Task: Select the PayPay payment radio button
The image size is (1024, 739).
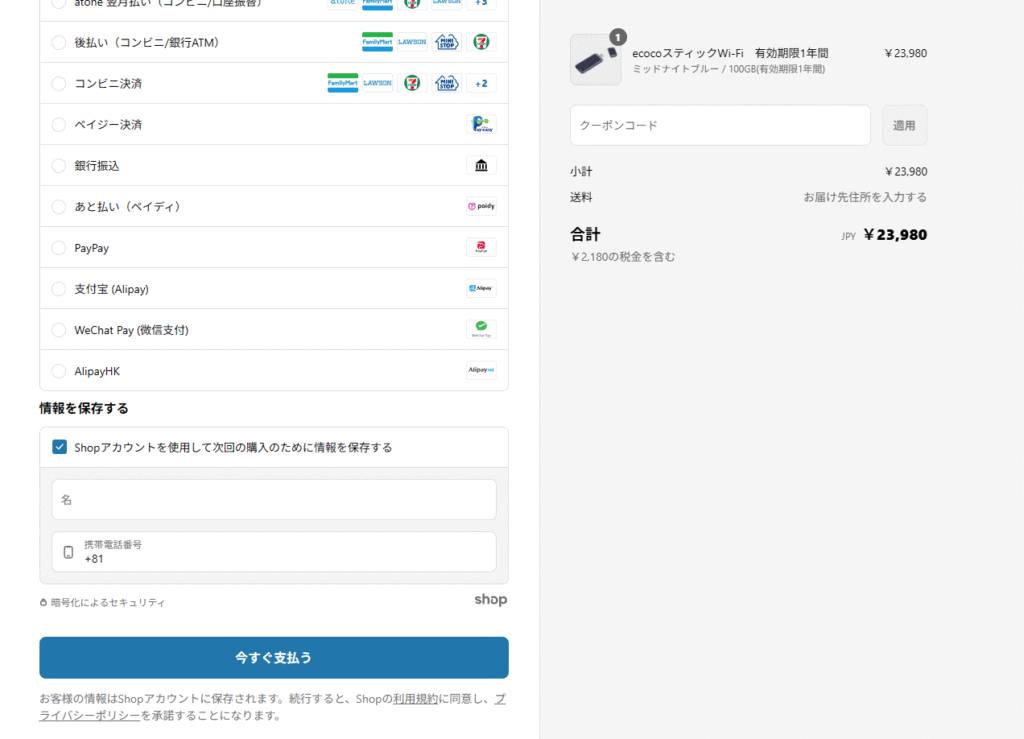Action: click(59, 248)
